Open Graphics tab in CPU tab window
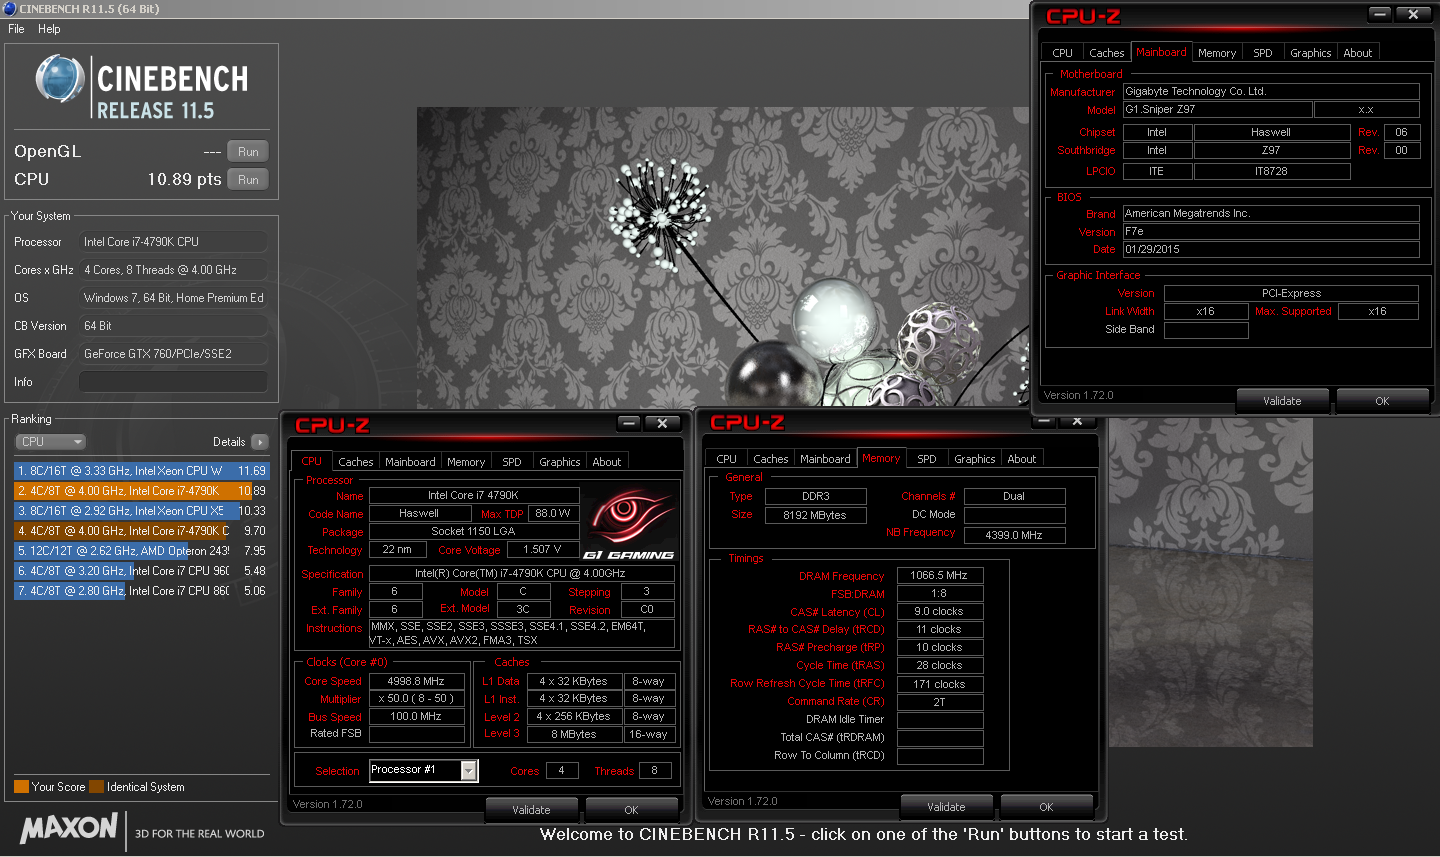Viewport: 1440px width, 857px height. tap(559, 462)
